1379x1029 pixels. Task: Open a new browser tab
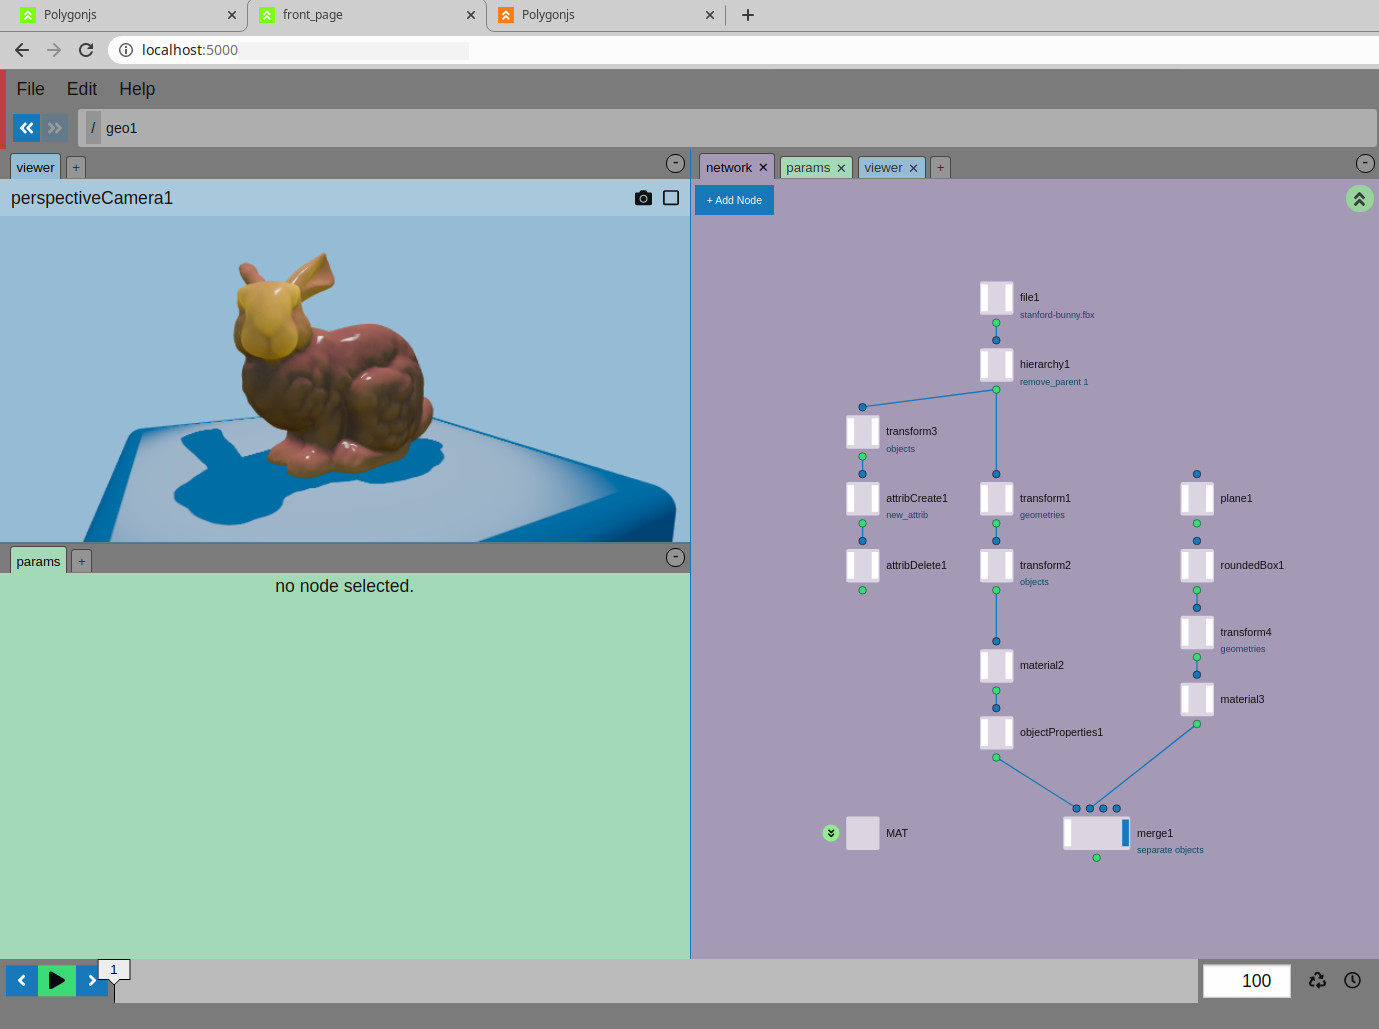point(747,15)
